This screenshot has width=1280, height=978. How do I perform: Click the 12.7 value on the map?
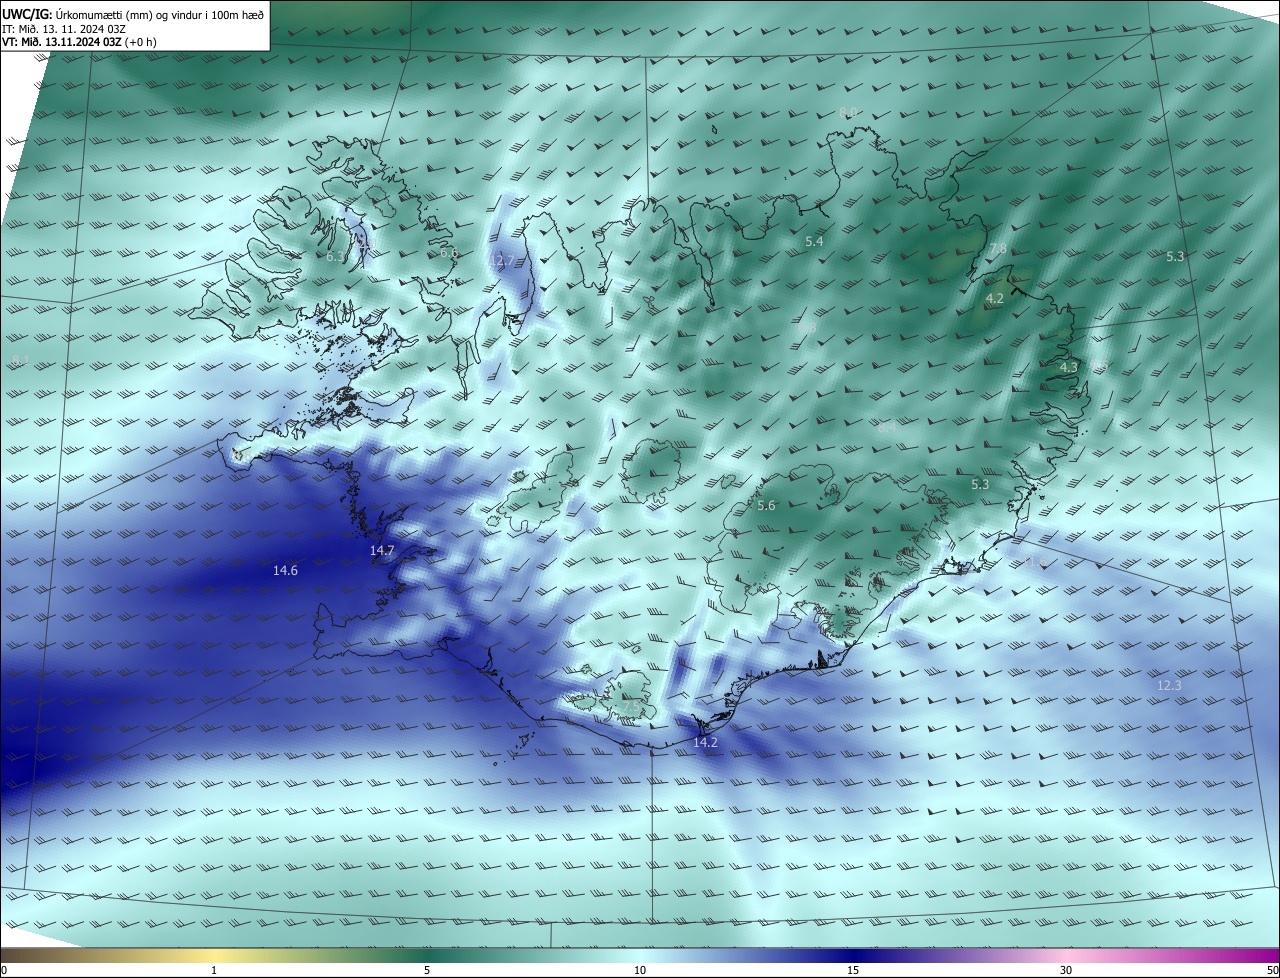pos(501,261)
